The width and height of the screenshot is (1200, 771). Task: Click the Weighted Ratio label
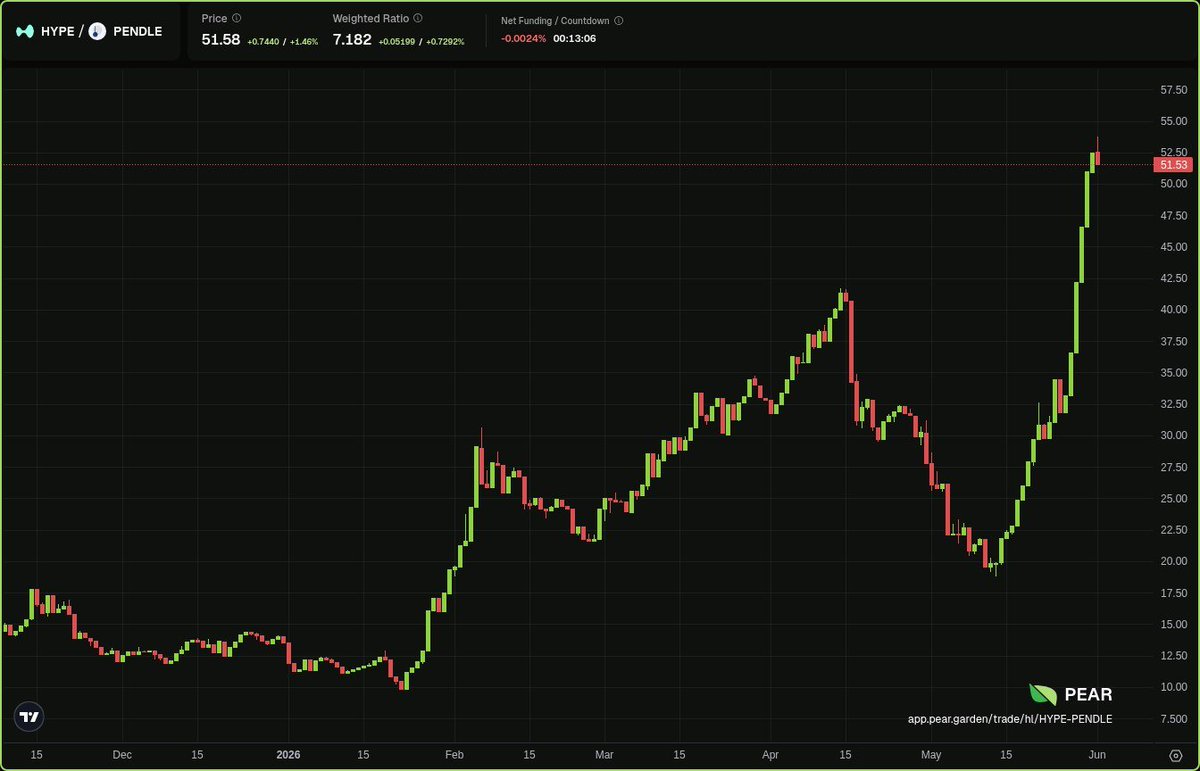point(370,18)
